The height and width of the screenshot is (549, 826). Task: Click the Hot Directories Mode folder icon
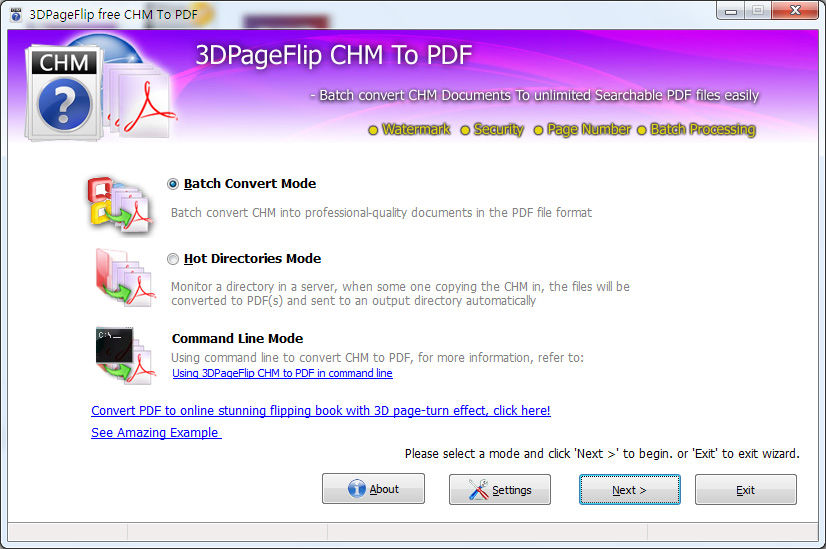[125, 277]
